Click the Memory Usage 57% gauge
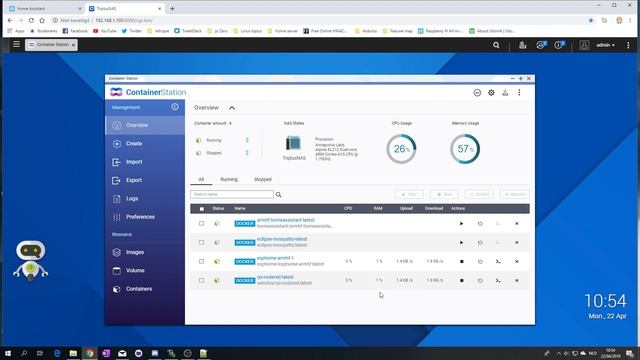The image size is (640, 360). tap(465, 149)
